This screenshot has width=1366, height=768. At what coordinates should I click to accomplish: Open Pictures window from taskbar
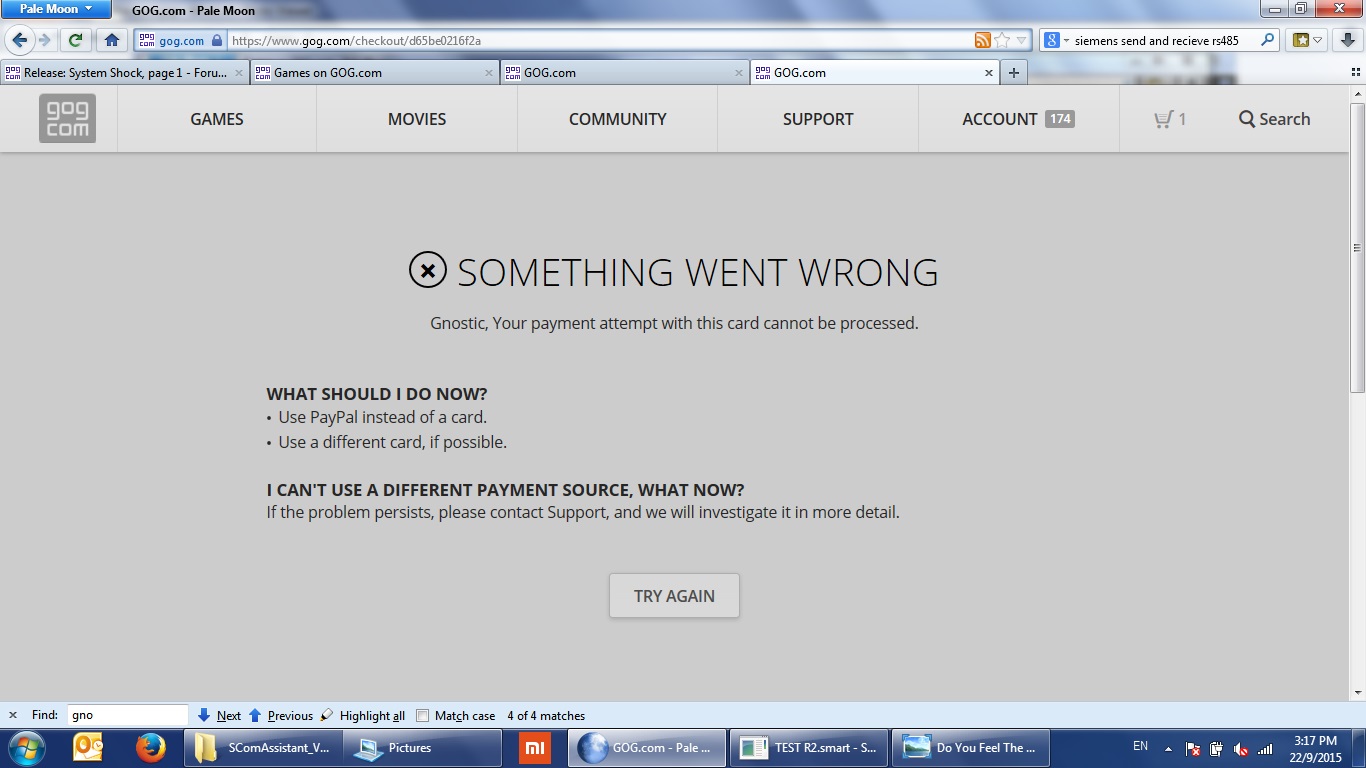click(x=422, y=747)
